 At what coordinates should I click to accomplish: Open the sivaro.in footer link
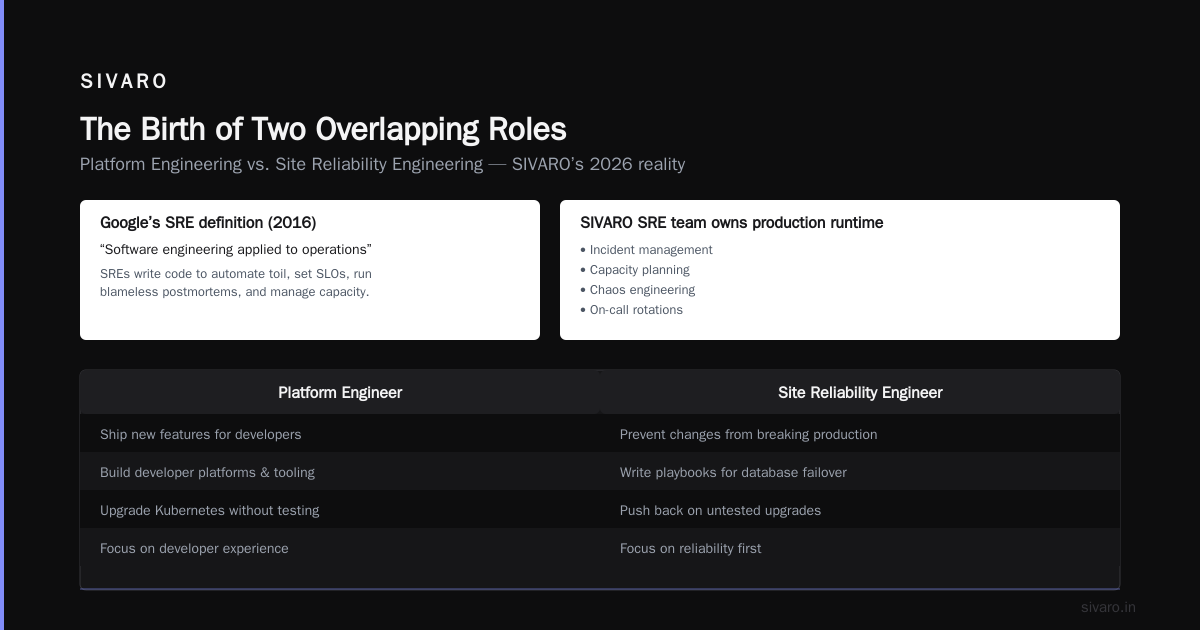click(1108, 607)
